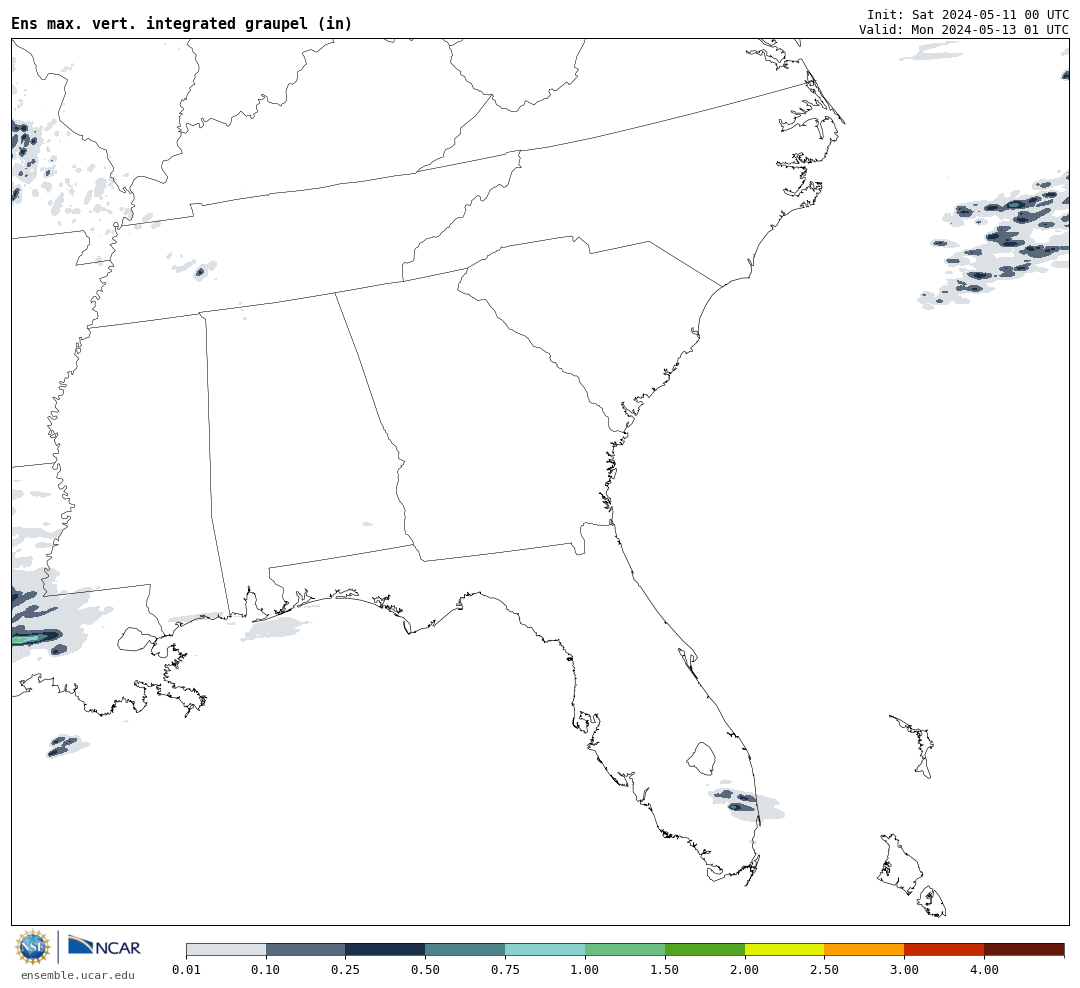Click the graupel blob over southeast Florida
Viewport: 1080px width, 988px height.
click(x=745, y=803)
